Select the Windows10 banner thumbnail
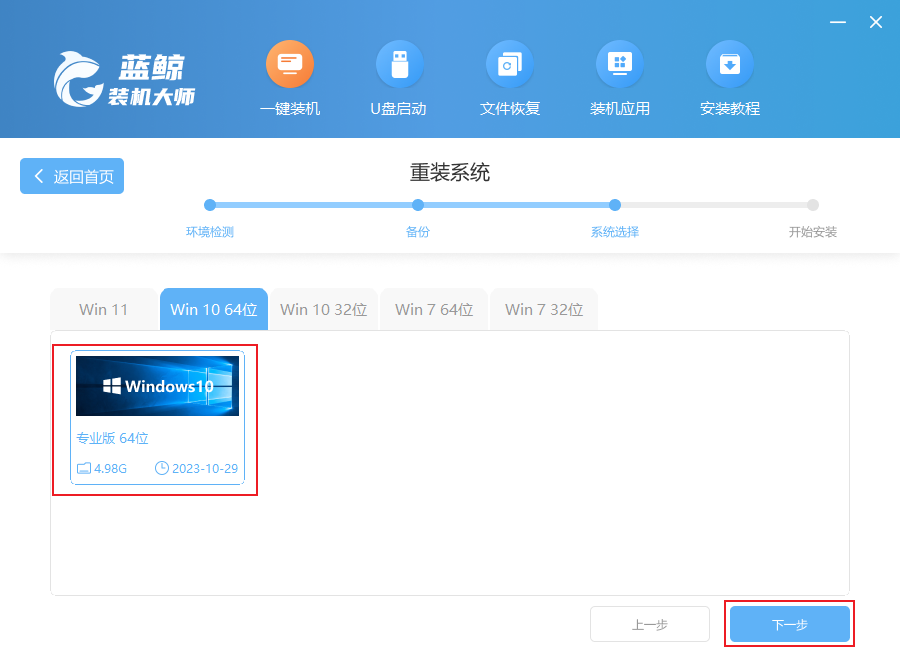The width and height of the screenshot is (900, 650). coord(158,385)
